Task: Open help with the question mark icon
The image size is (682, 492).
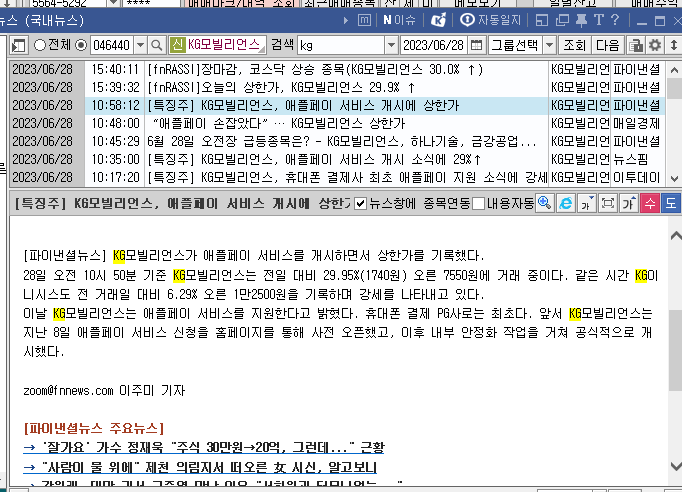Action: (x=615, y=20)
